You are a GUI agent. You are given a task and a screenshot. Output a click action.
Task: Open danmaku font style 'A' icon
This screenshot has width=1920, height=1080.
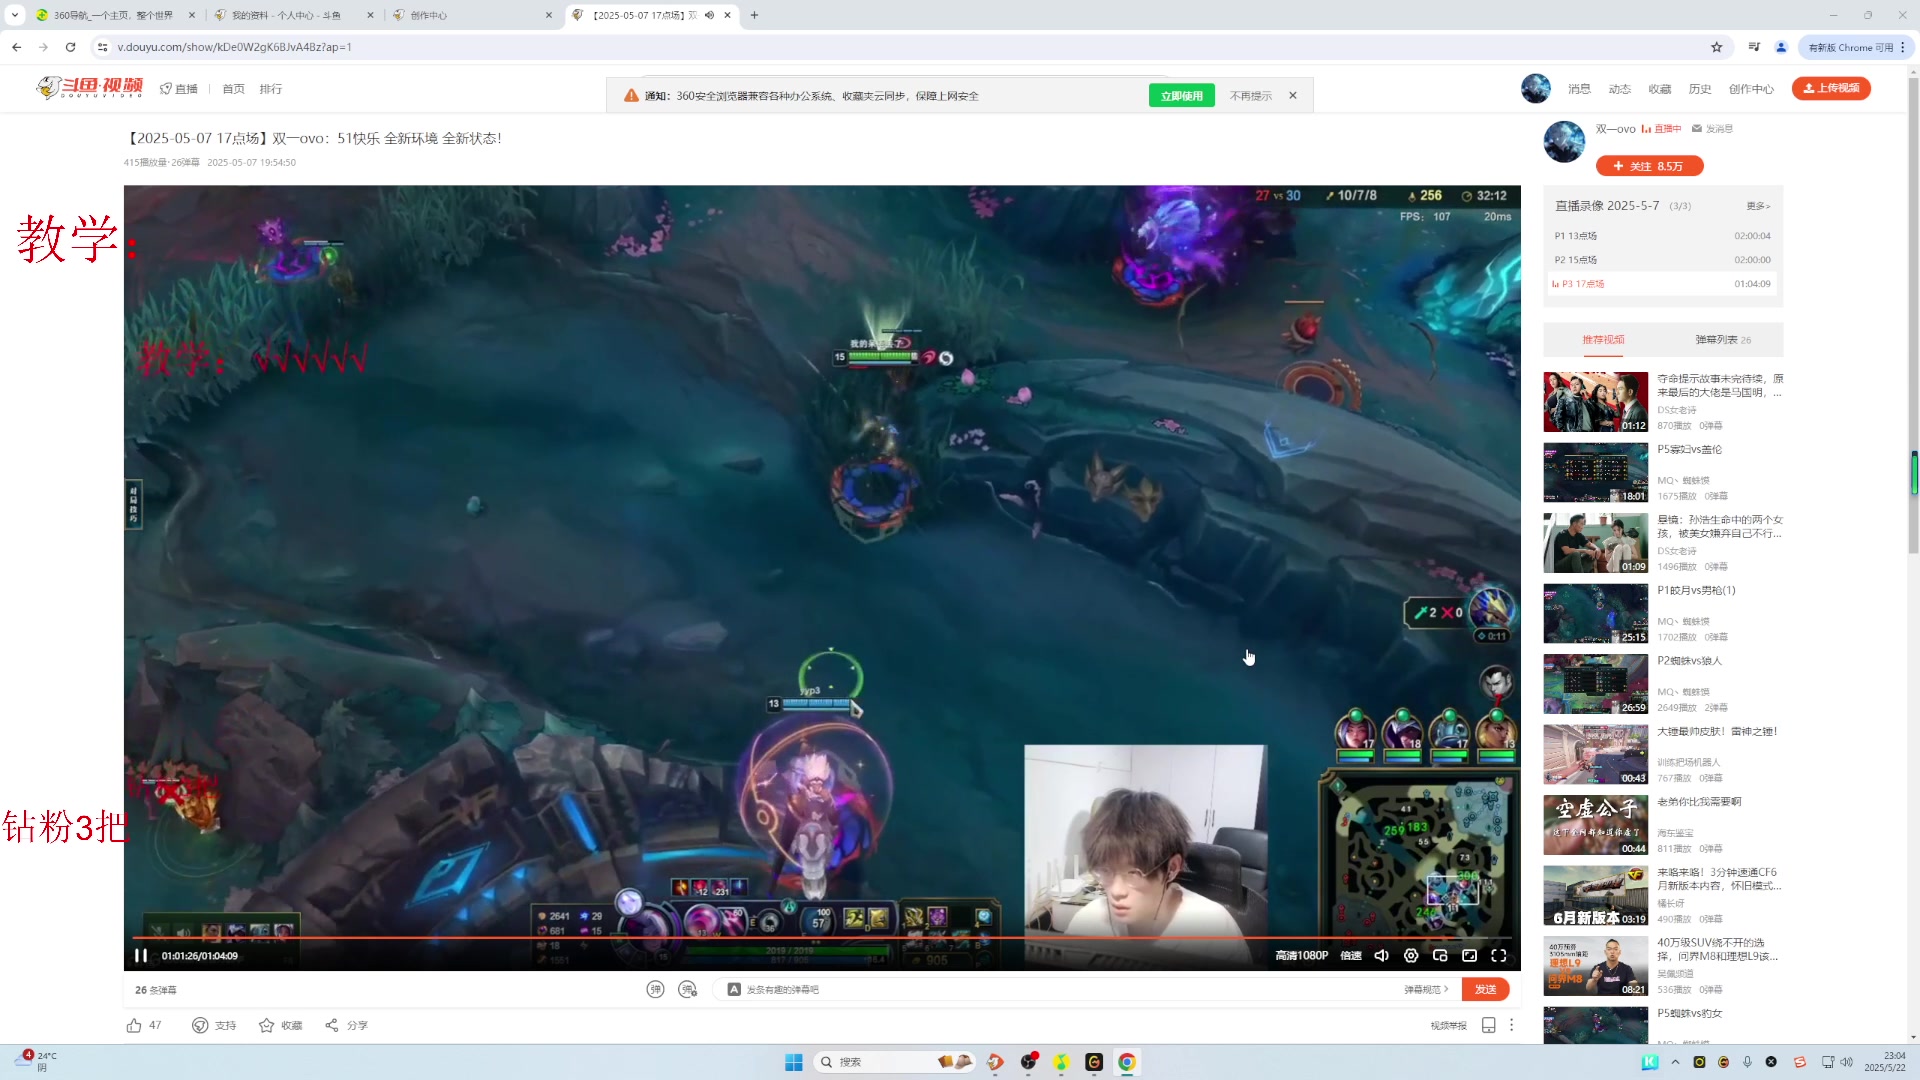(734, 989)
